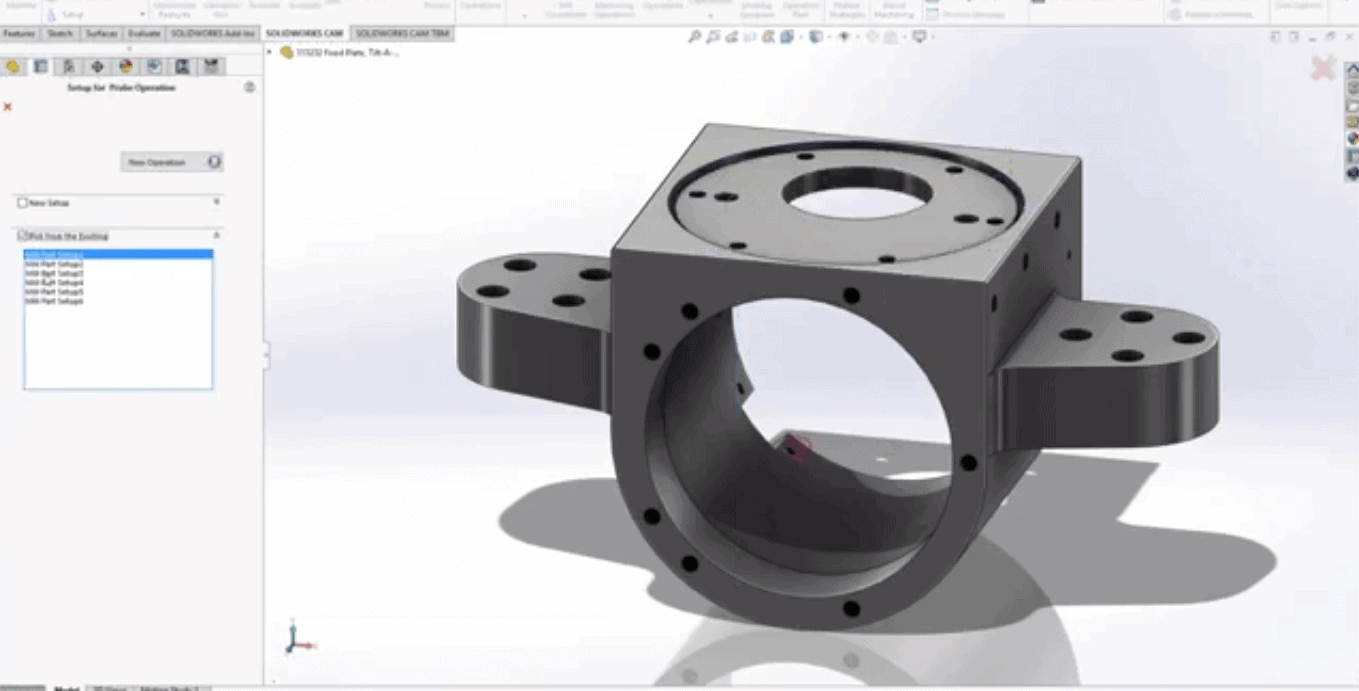The height and width of the screenshot is (691, 1359).
Task: Expand the Fixed Plate part tree arrow
Action: (x=270, y=52)
